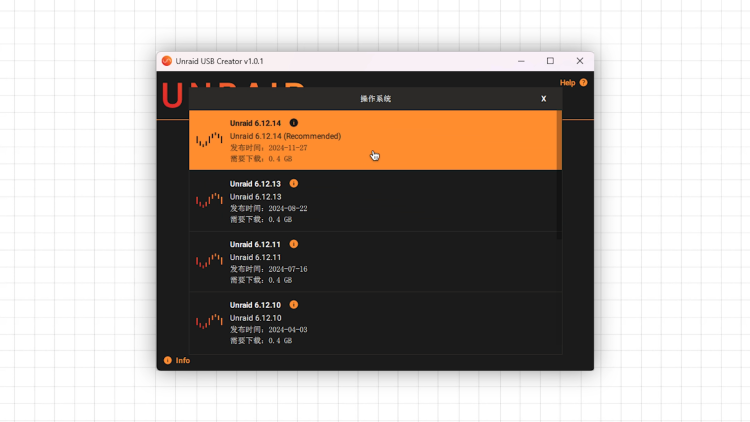Select Unraid 6.12.11 title text
The width and height of the screenshot is (750, 422).
[x=255, y=244]
